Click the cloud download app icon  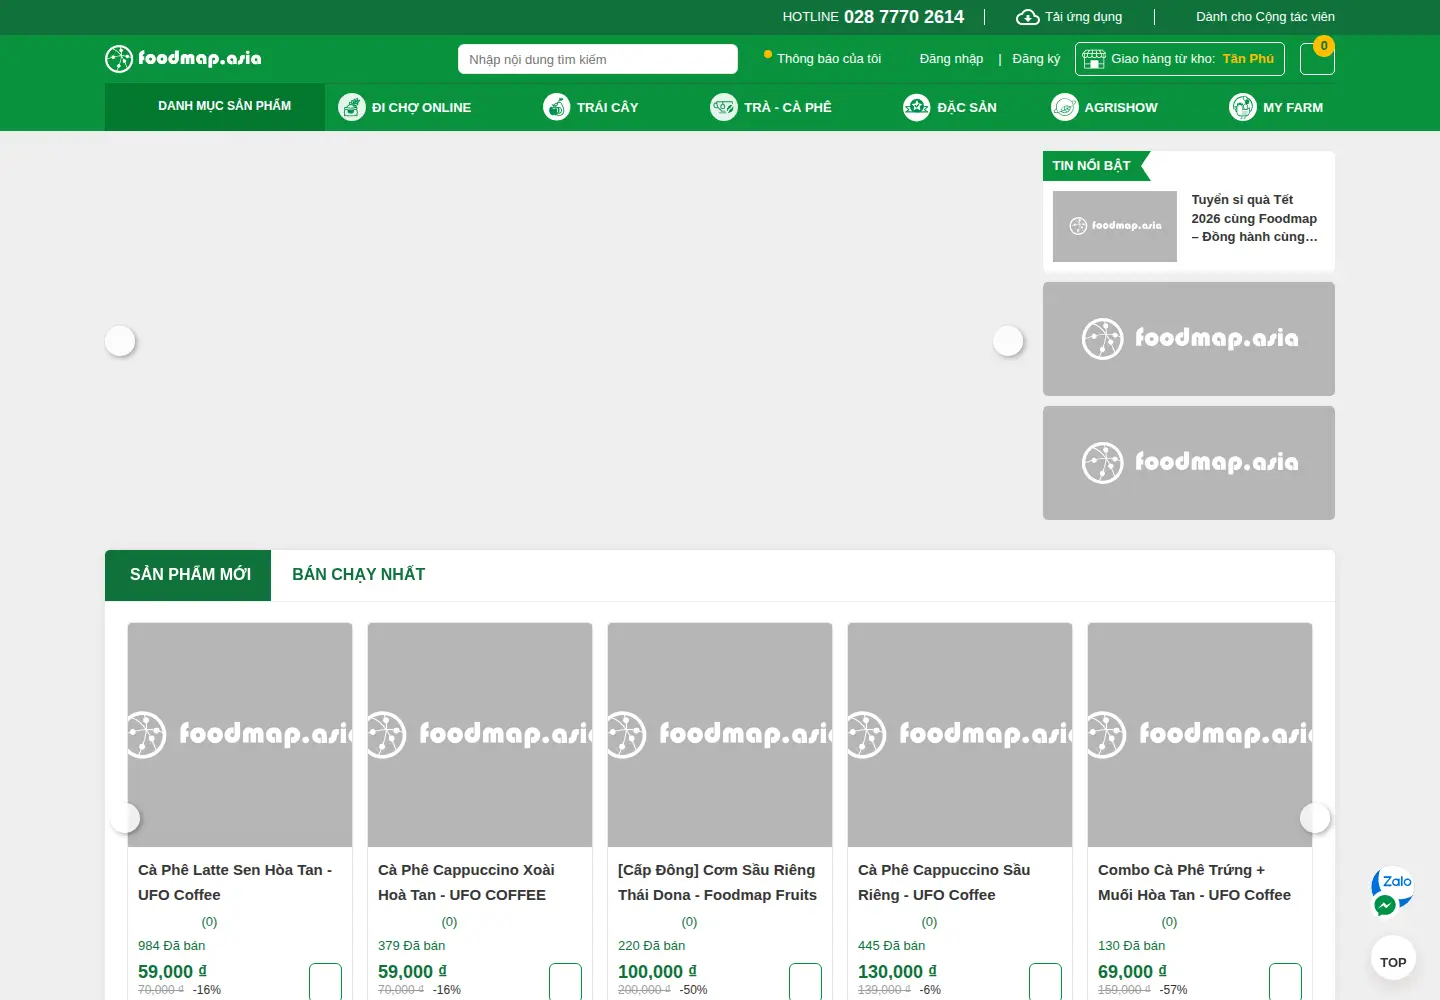click(x=1028, y=17)
